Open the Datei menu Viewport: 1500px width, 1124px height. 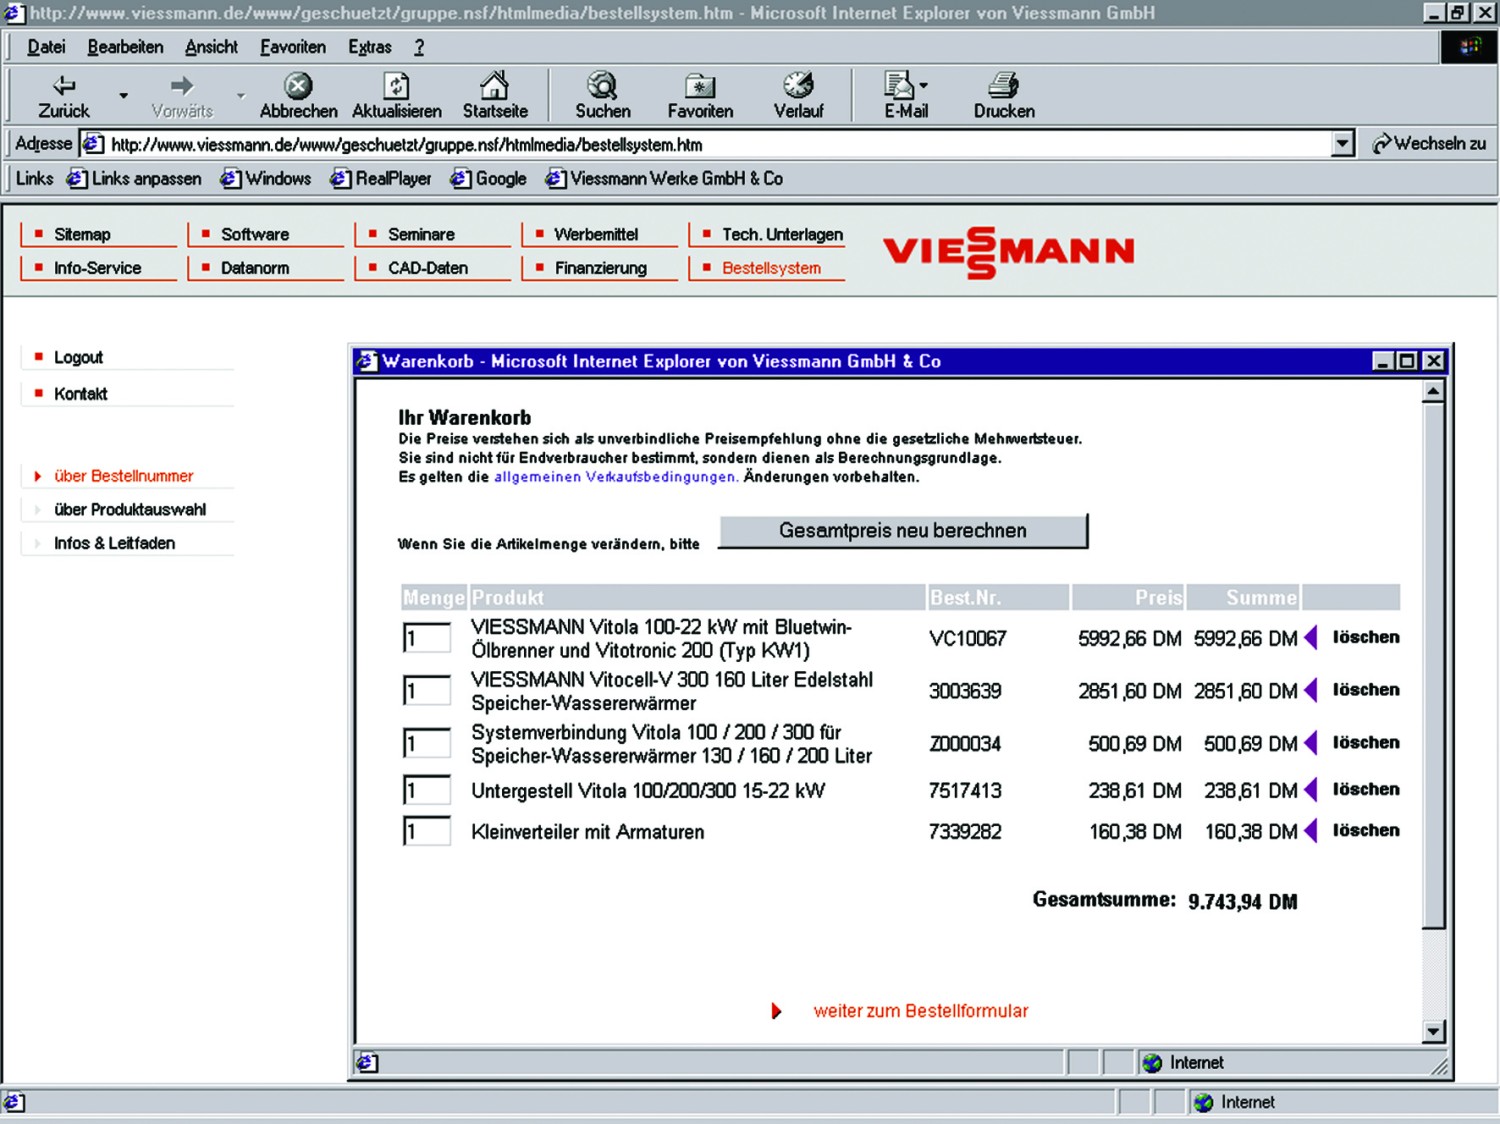[46, 47]
